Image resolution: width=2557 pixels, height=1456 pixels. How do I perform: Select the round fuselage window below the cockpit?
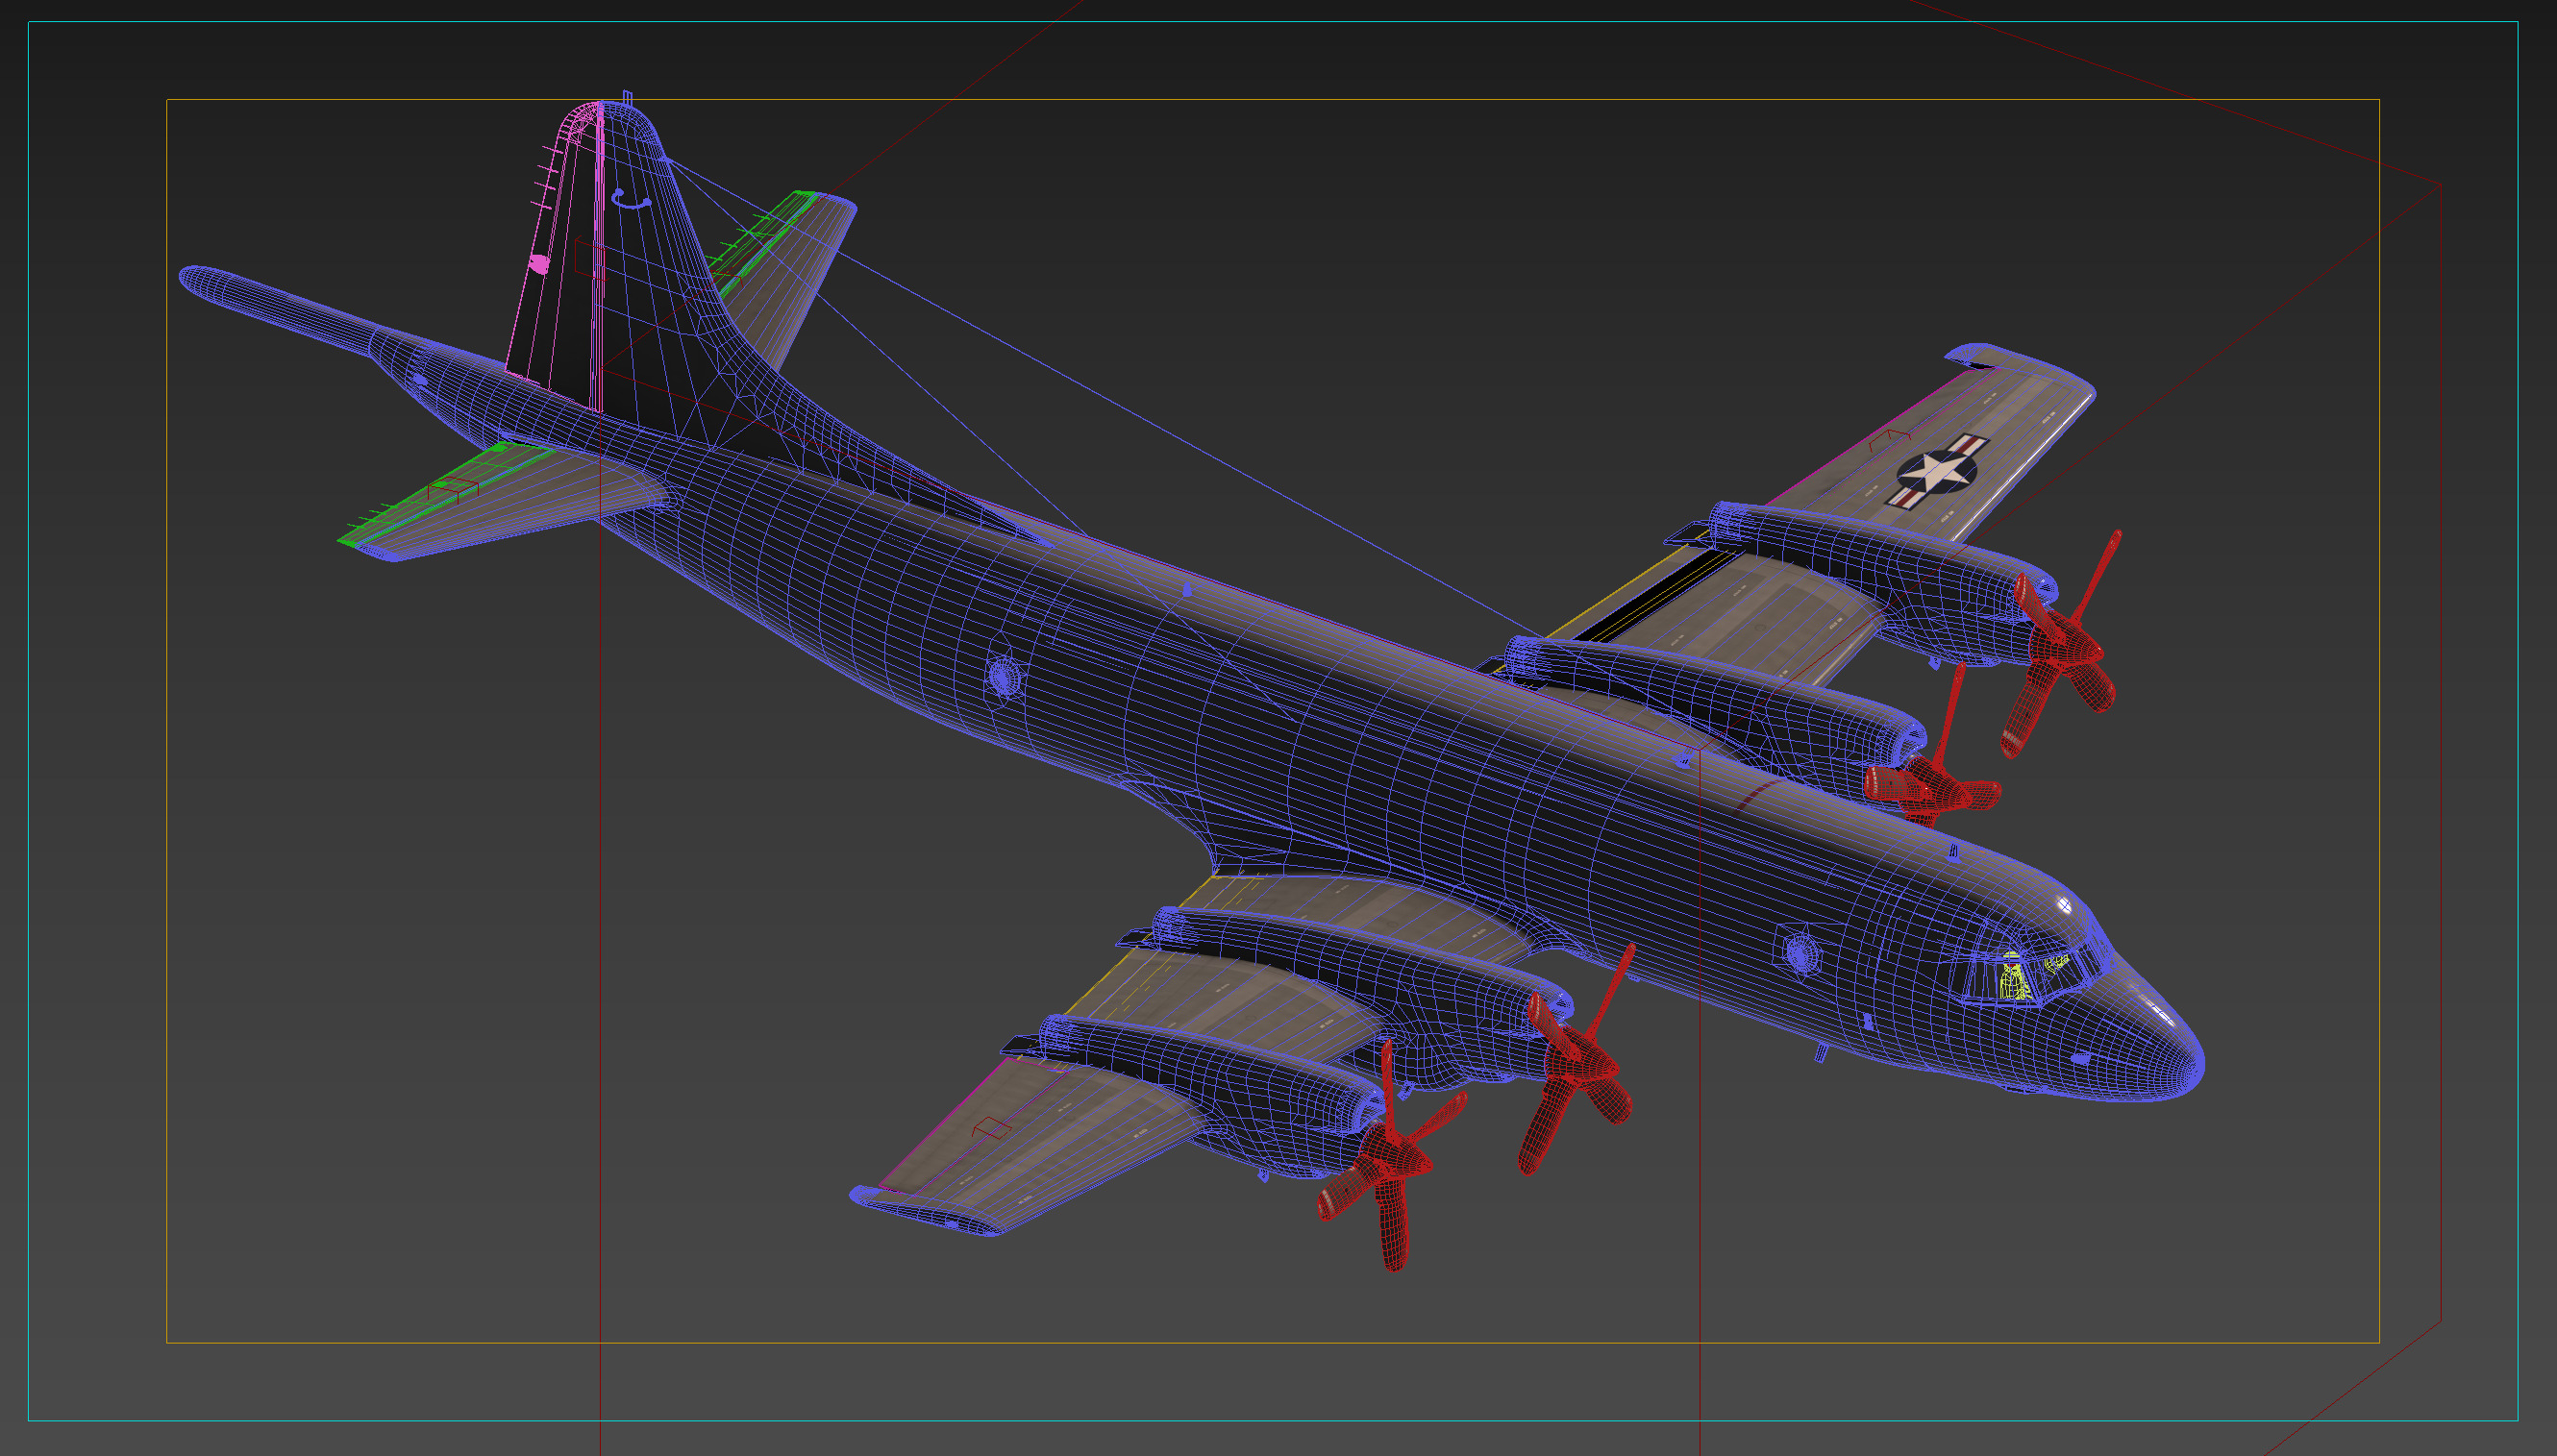point(1801,952)
